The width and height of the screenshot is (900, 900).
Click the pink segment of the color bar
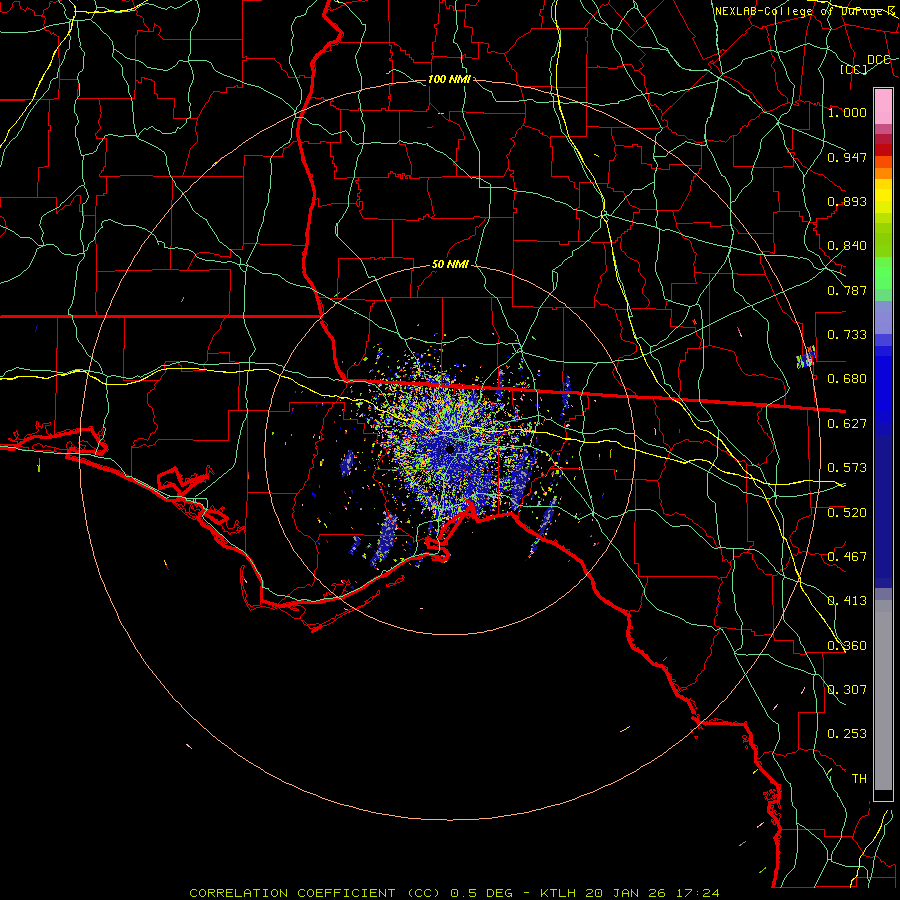(x=883, y=106)
